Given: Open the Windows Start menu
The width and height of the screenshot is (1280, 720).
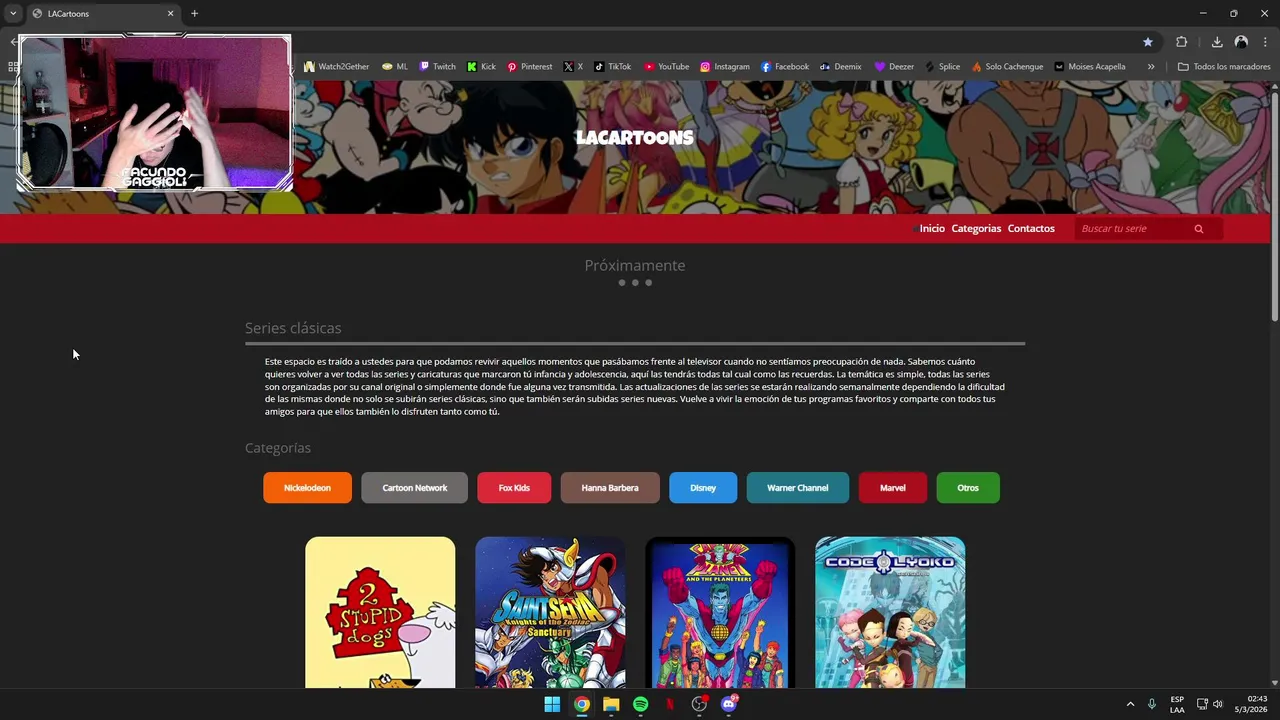Looking at the screenshot, I should [552, 704].
